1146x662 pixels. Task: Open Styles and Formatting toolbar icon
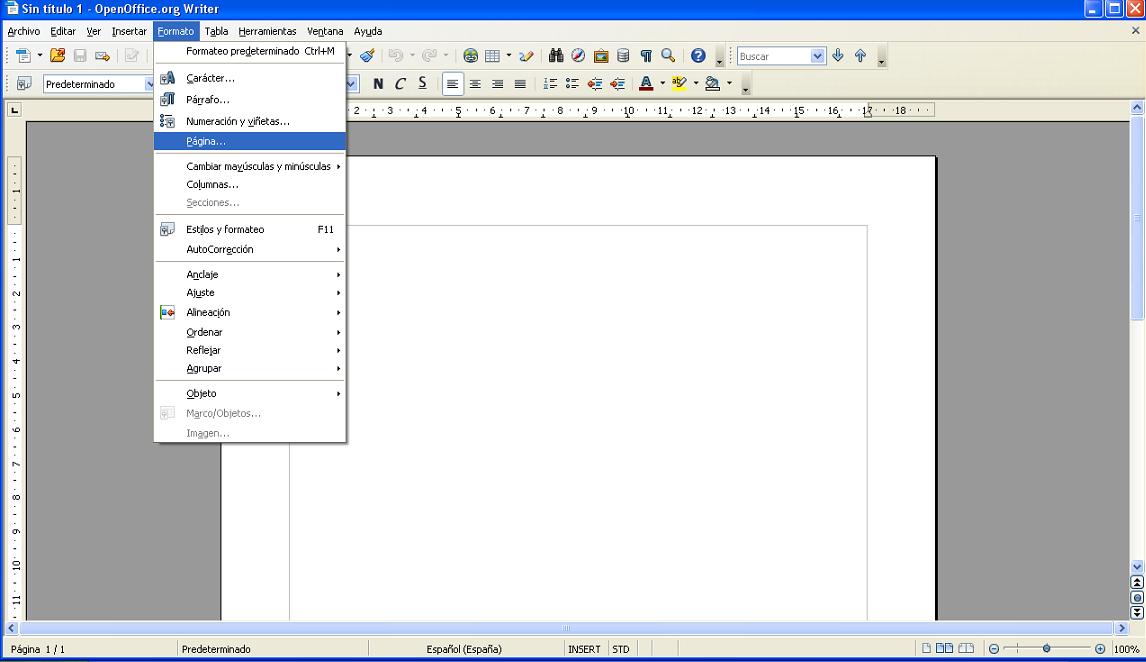[x=23, y=84]
